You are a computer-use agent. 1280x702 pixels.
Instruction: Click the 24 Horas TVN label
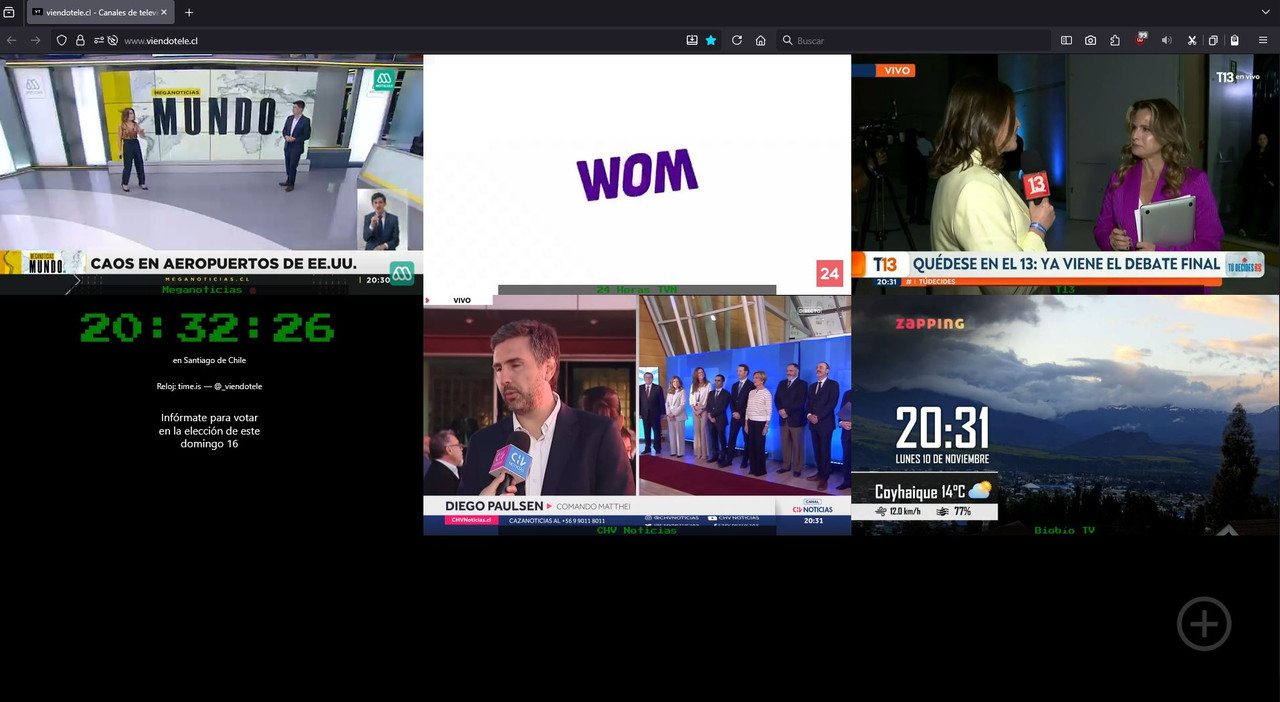(x=637, y=290)
